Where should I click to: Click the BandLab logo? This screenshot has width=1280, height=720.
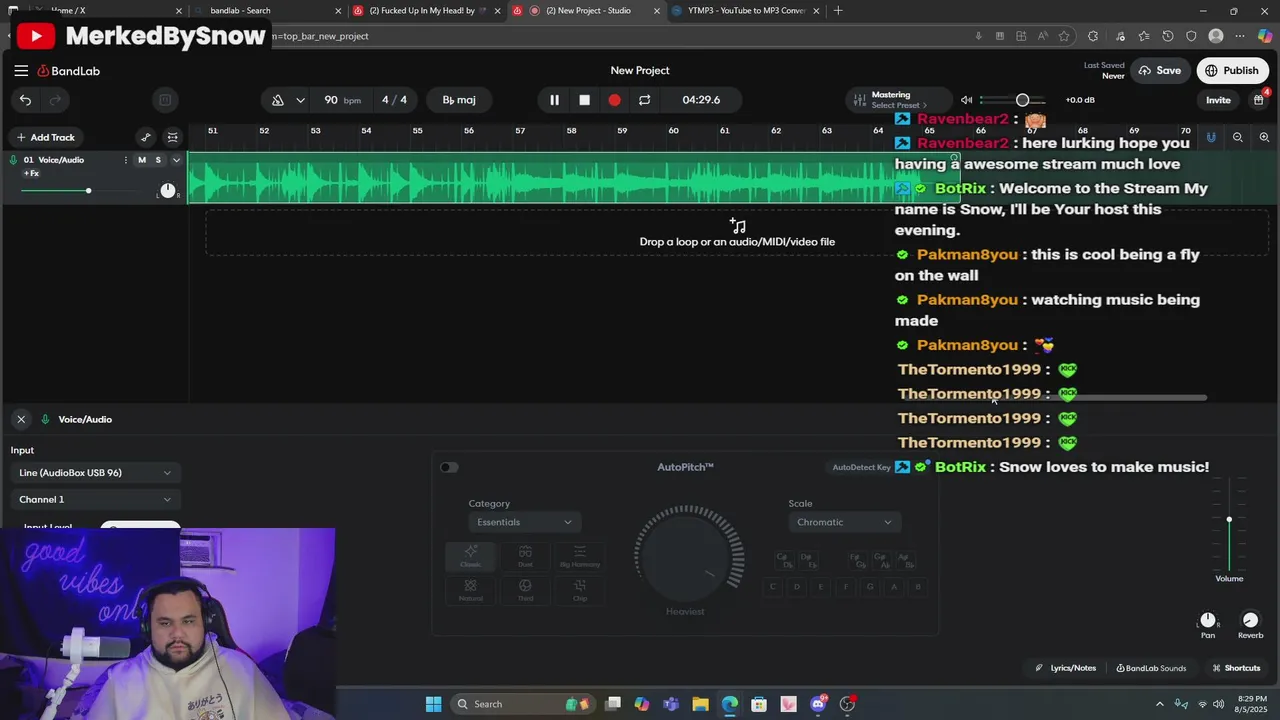tap(69, 71)
